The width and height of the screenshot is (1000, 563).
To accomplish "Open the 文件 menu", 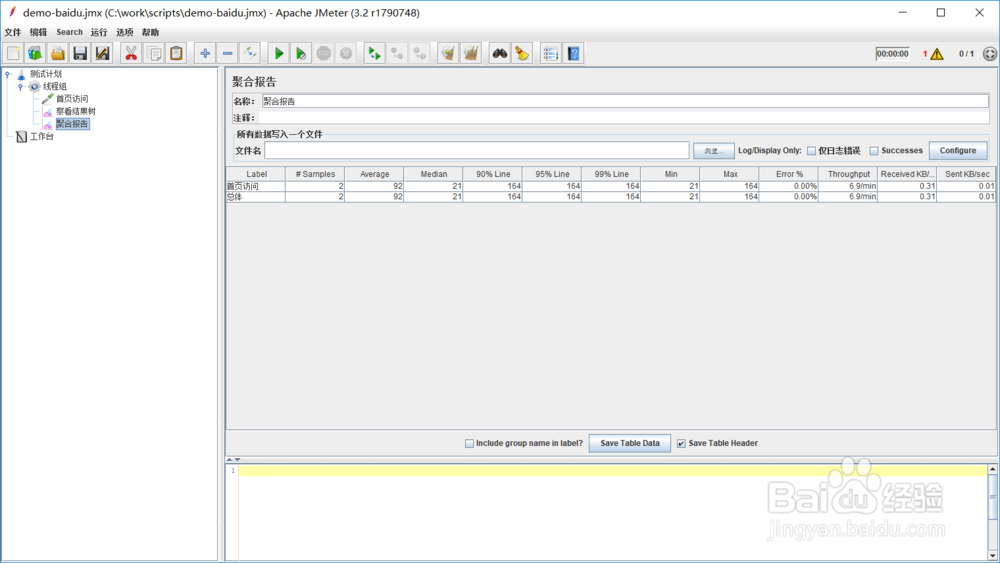I will pos(13,32).
